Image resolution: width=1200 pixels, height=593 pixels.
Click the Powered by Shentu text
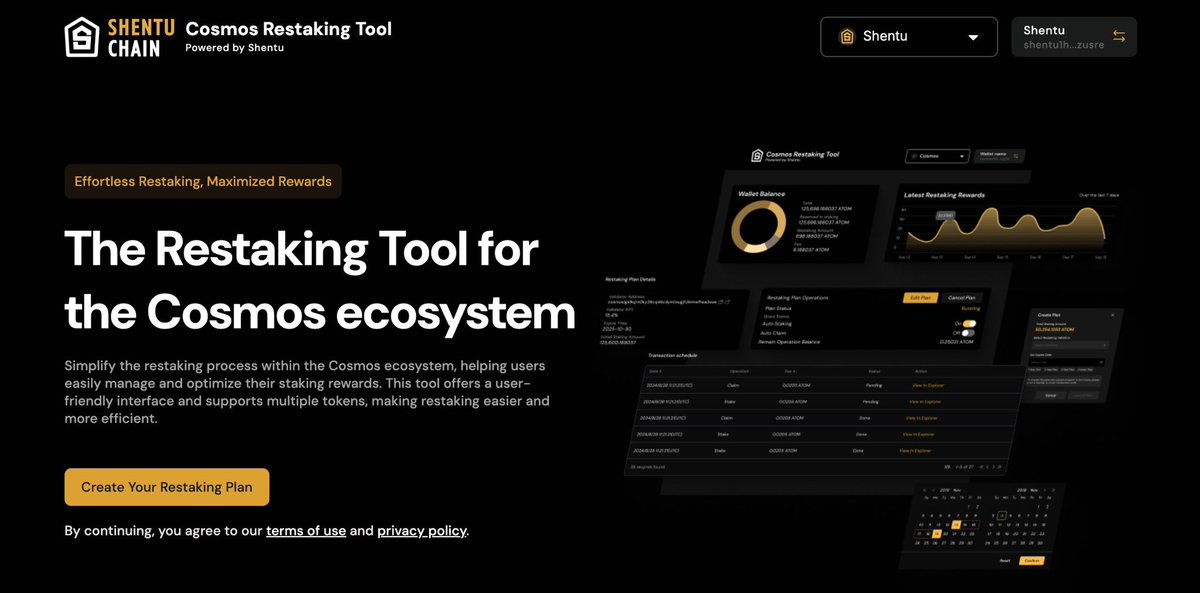tap(235, 48)
